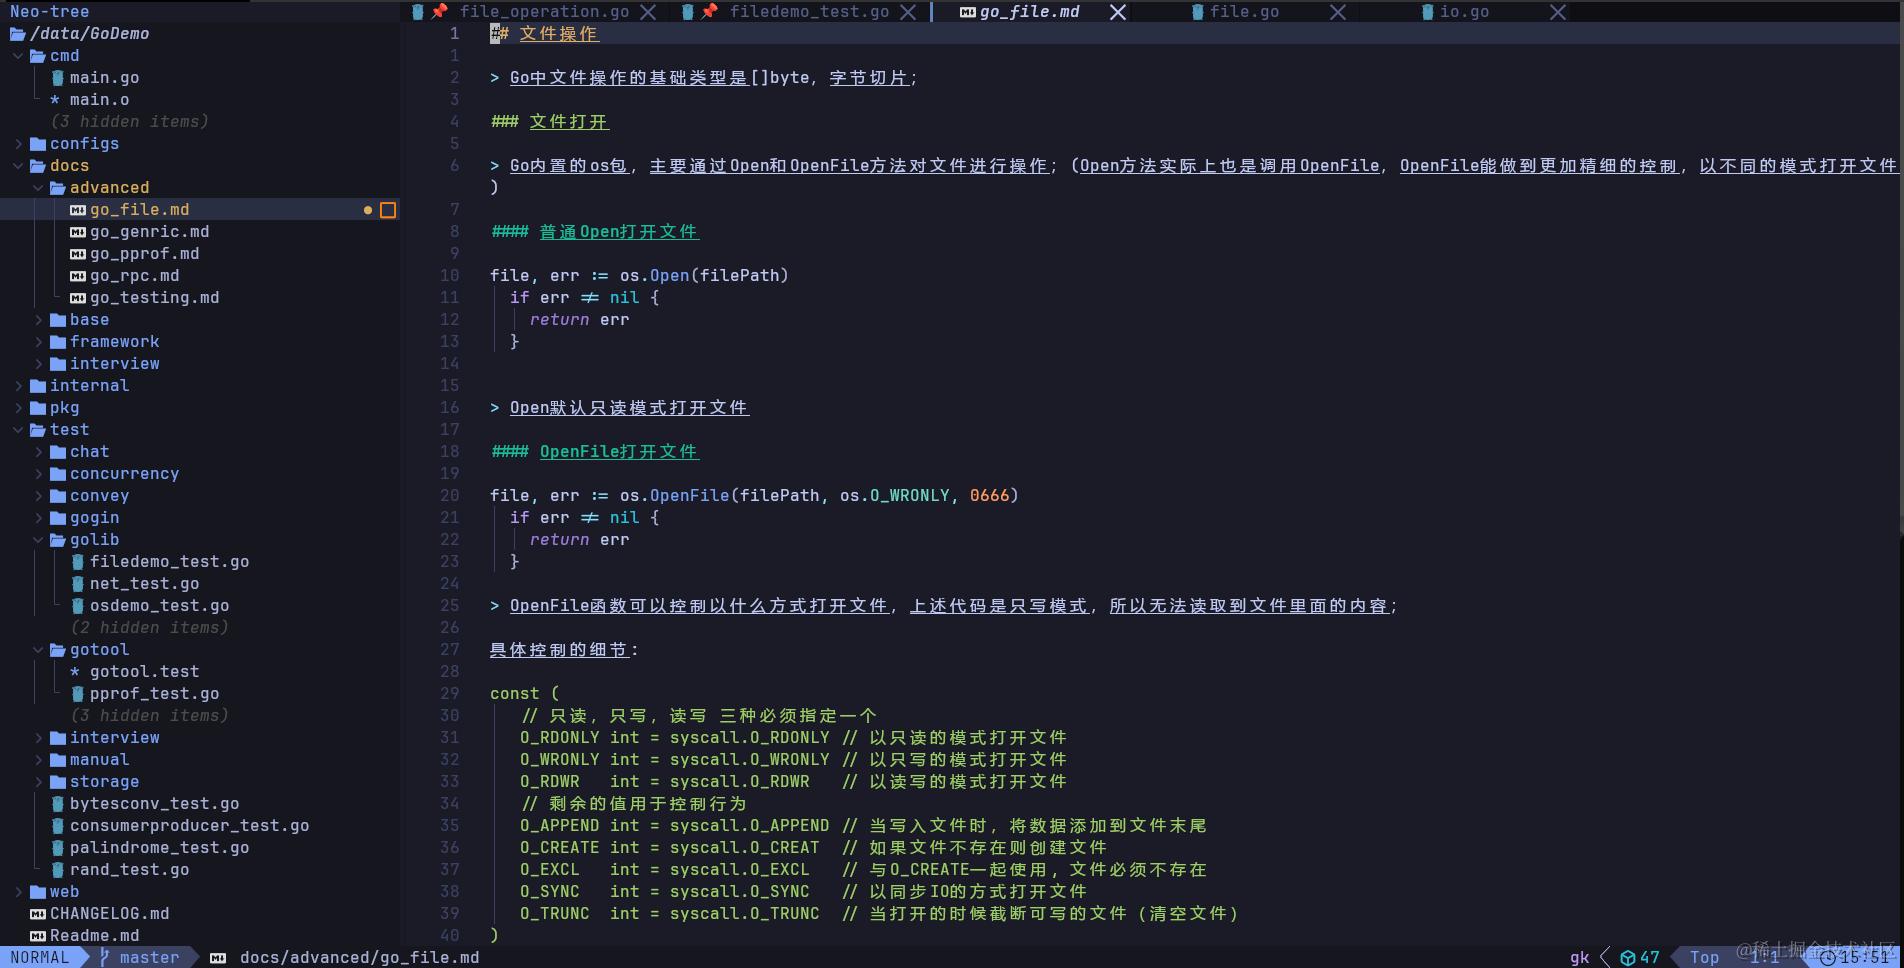The image size is (1904, 968).
Task: Collapse the docs folder
Action: 18,166
